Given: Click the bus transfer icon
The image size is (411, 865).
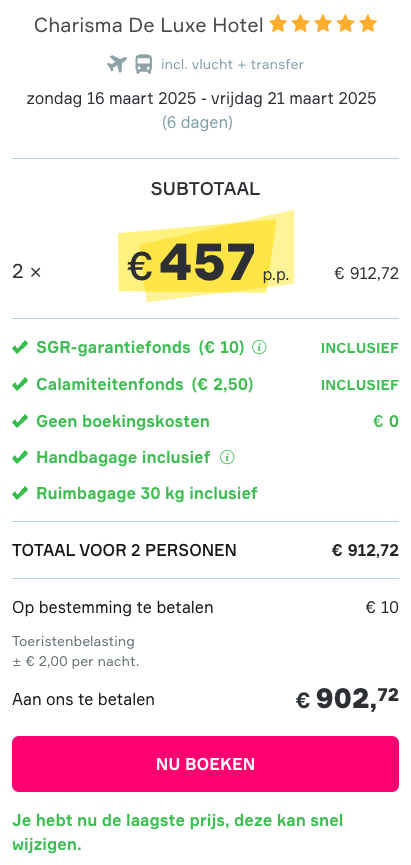Looking at the screenshot, I should pos(143,64).
